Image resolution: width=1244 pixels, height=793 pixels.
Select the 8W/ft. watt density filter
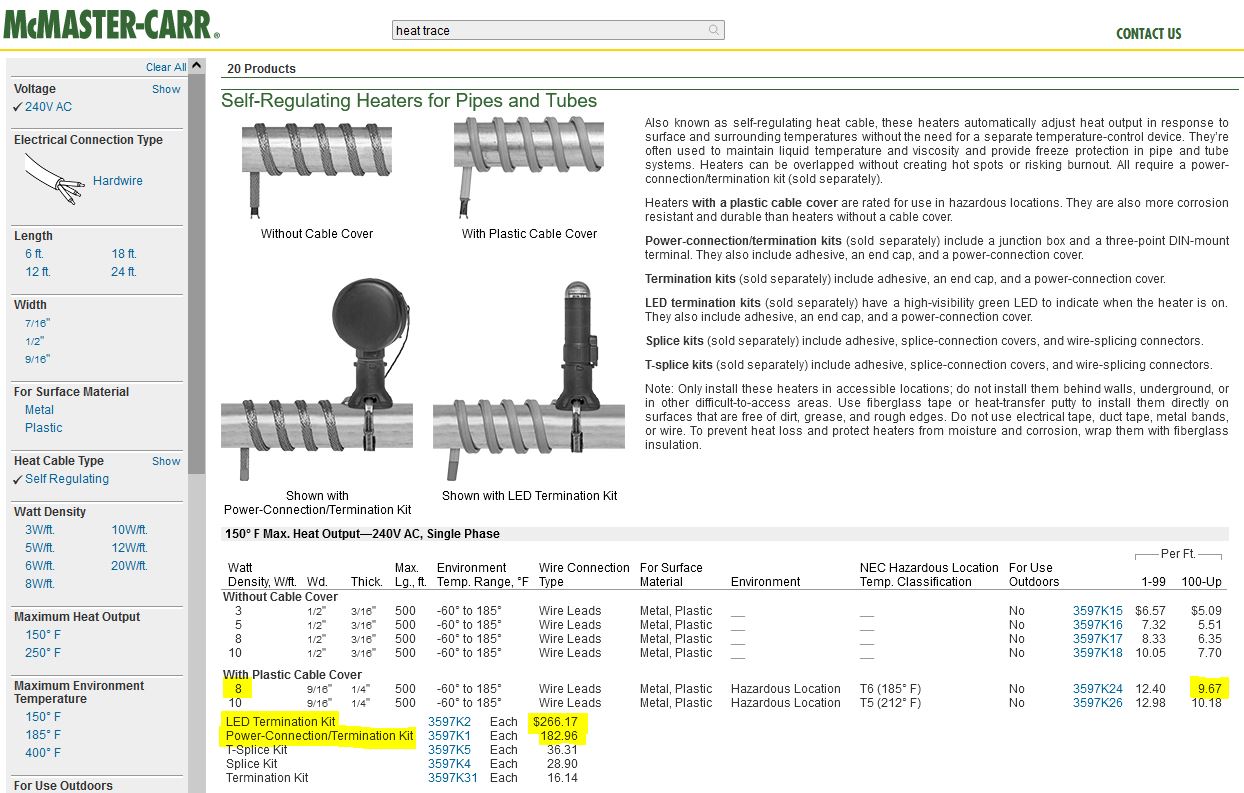click(40, 584)
